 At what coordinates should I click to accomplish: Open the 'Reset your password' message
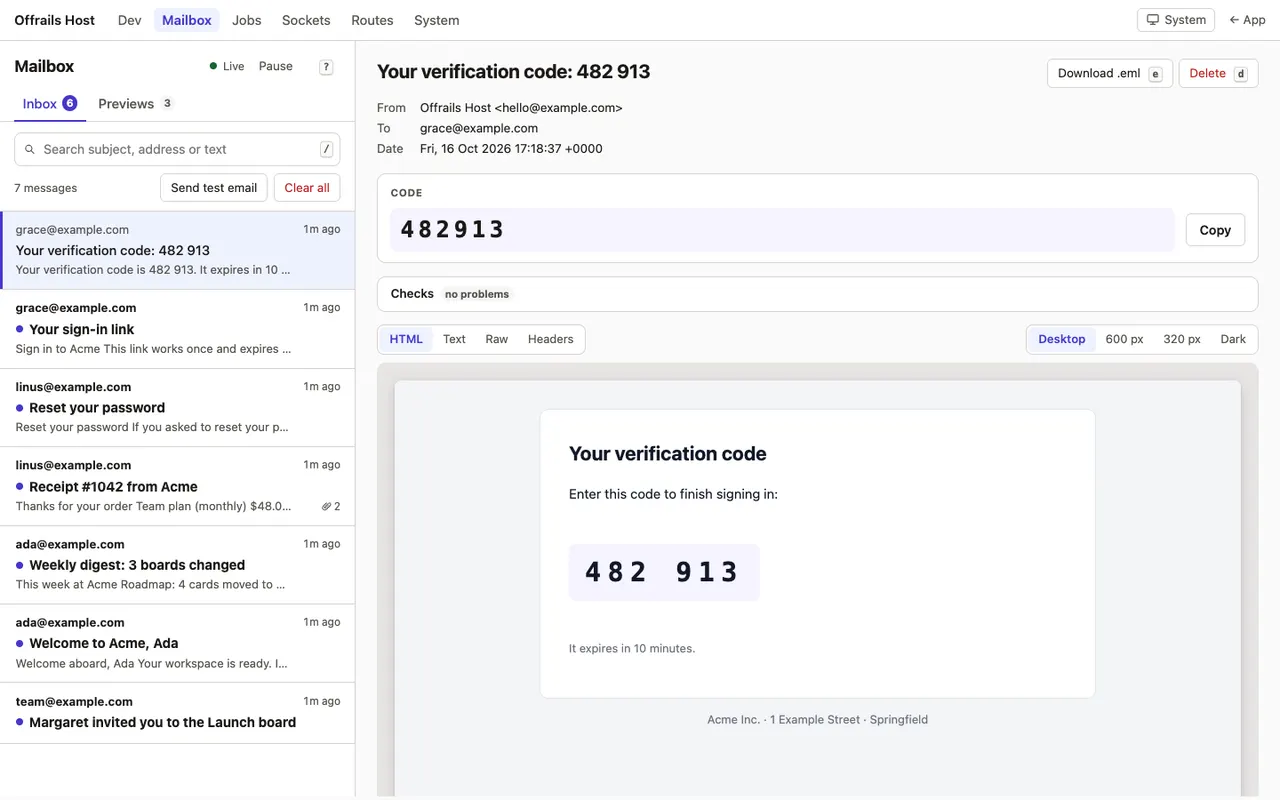coord(177,408)
